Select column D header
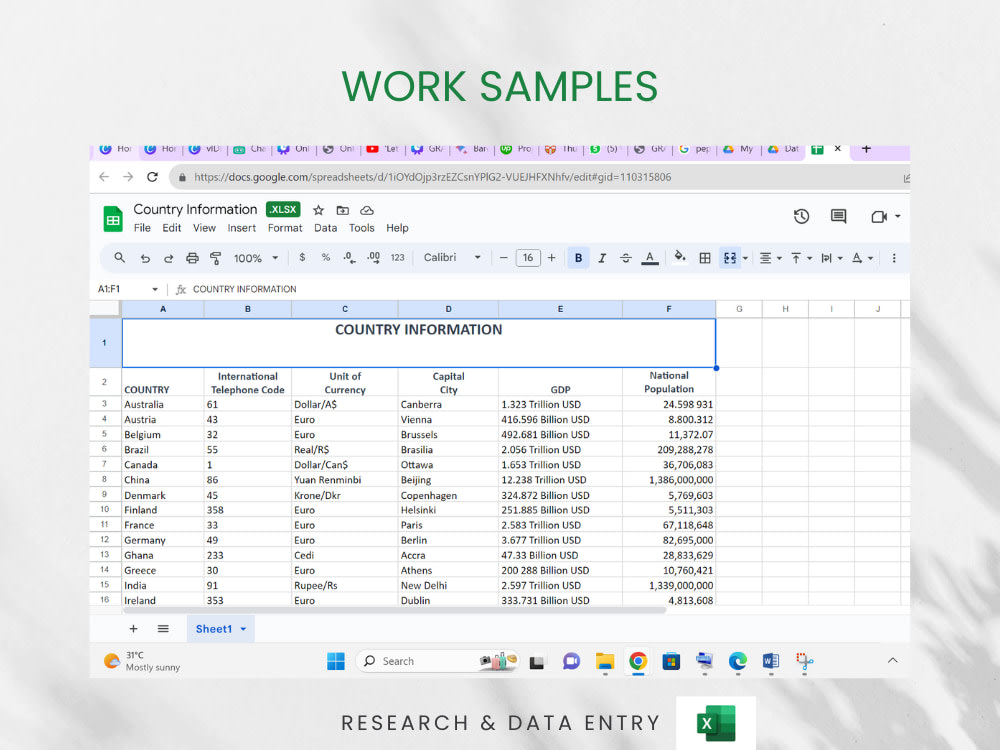Viewport: 1000px width, 750px height. [448, 309]
